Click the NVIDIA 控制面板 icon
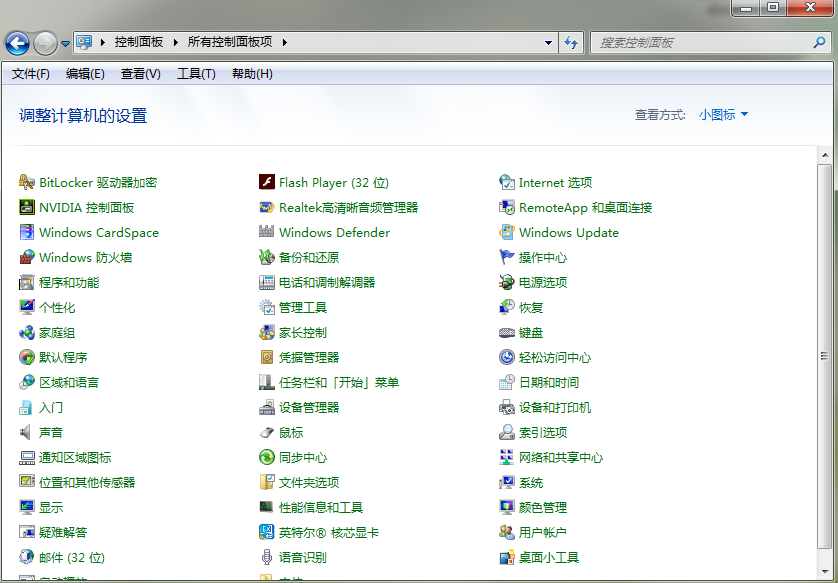The height and width of the screenshot is (583, 838). click(27, 207)
